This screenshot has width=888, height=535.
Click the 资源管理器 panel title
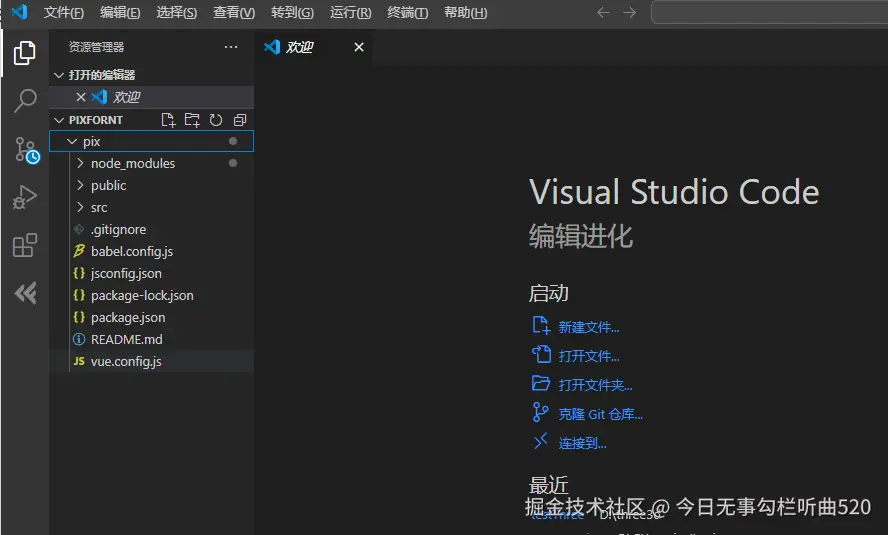click(x=96, y=47)
